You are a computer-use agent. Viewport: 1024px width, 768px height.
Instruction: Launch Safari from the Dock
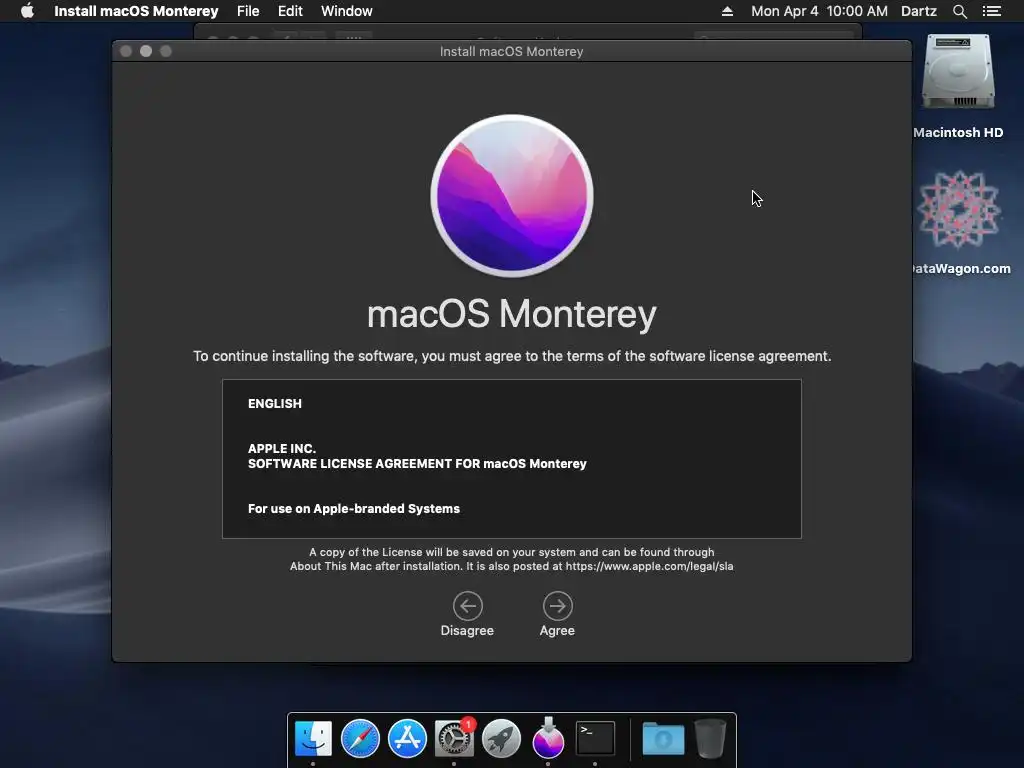point(360,738)
